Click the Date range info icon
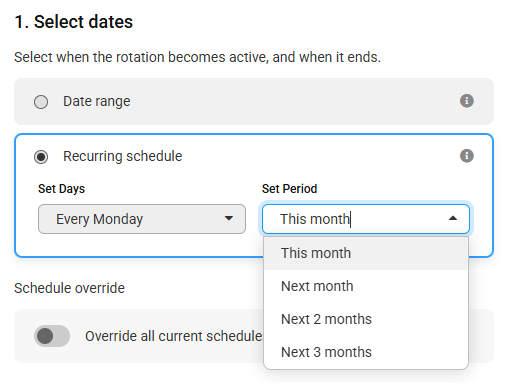This screenshot has height=383, width=516. tap(467, 101)
